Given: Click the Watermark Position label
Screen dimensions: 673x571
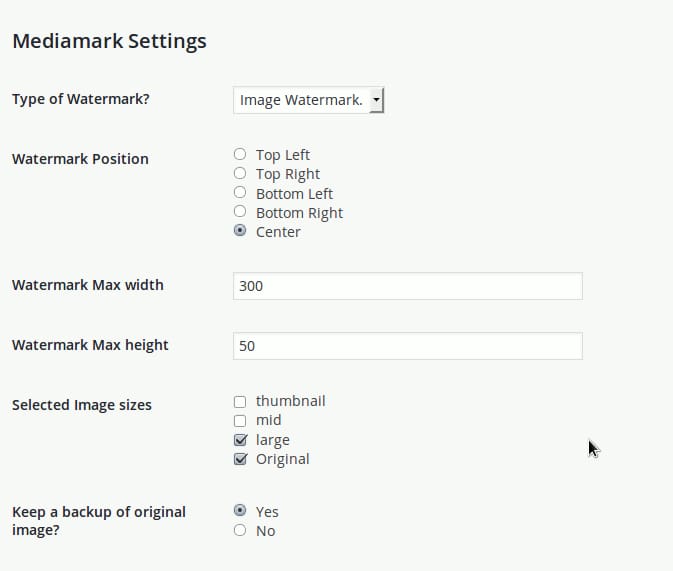Looking at the screenshot, I should pos(80,158).
